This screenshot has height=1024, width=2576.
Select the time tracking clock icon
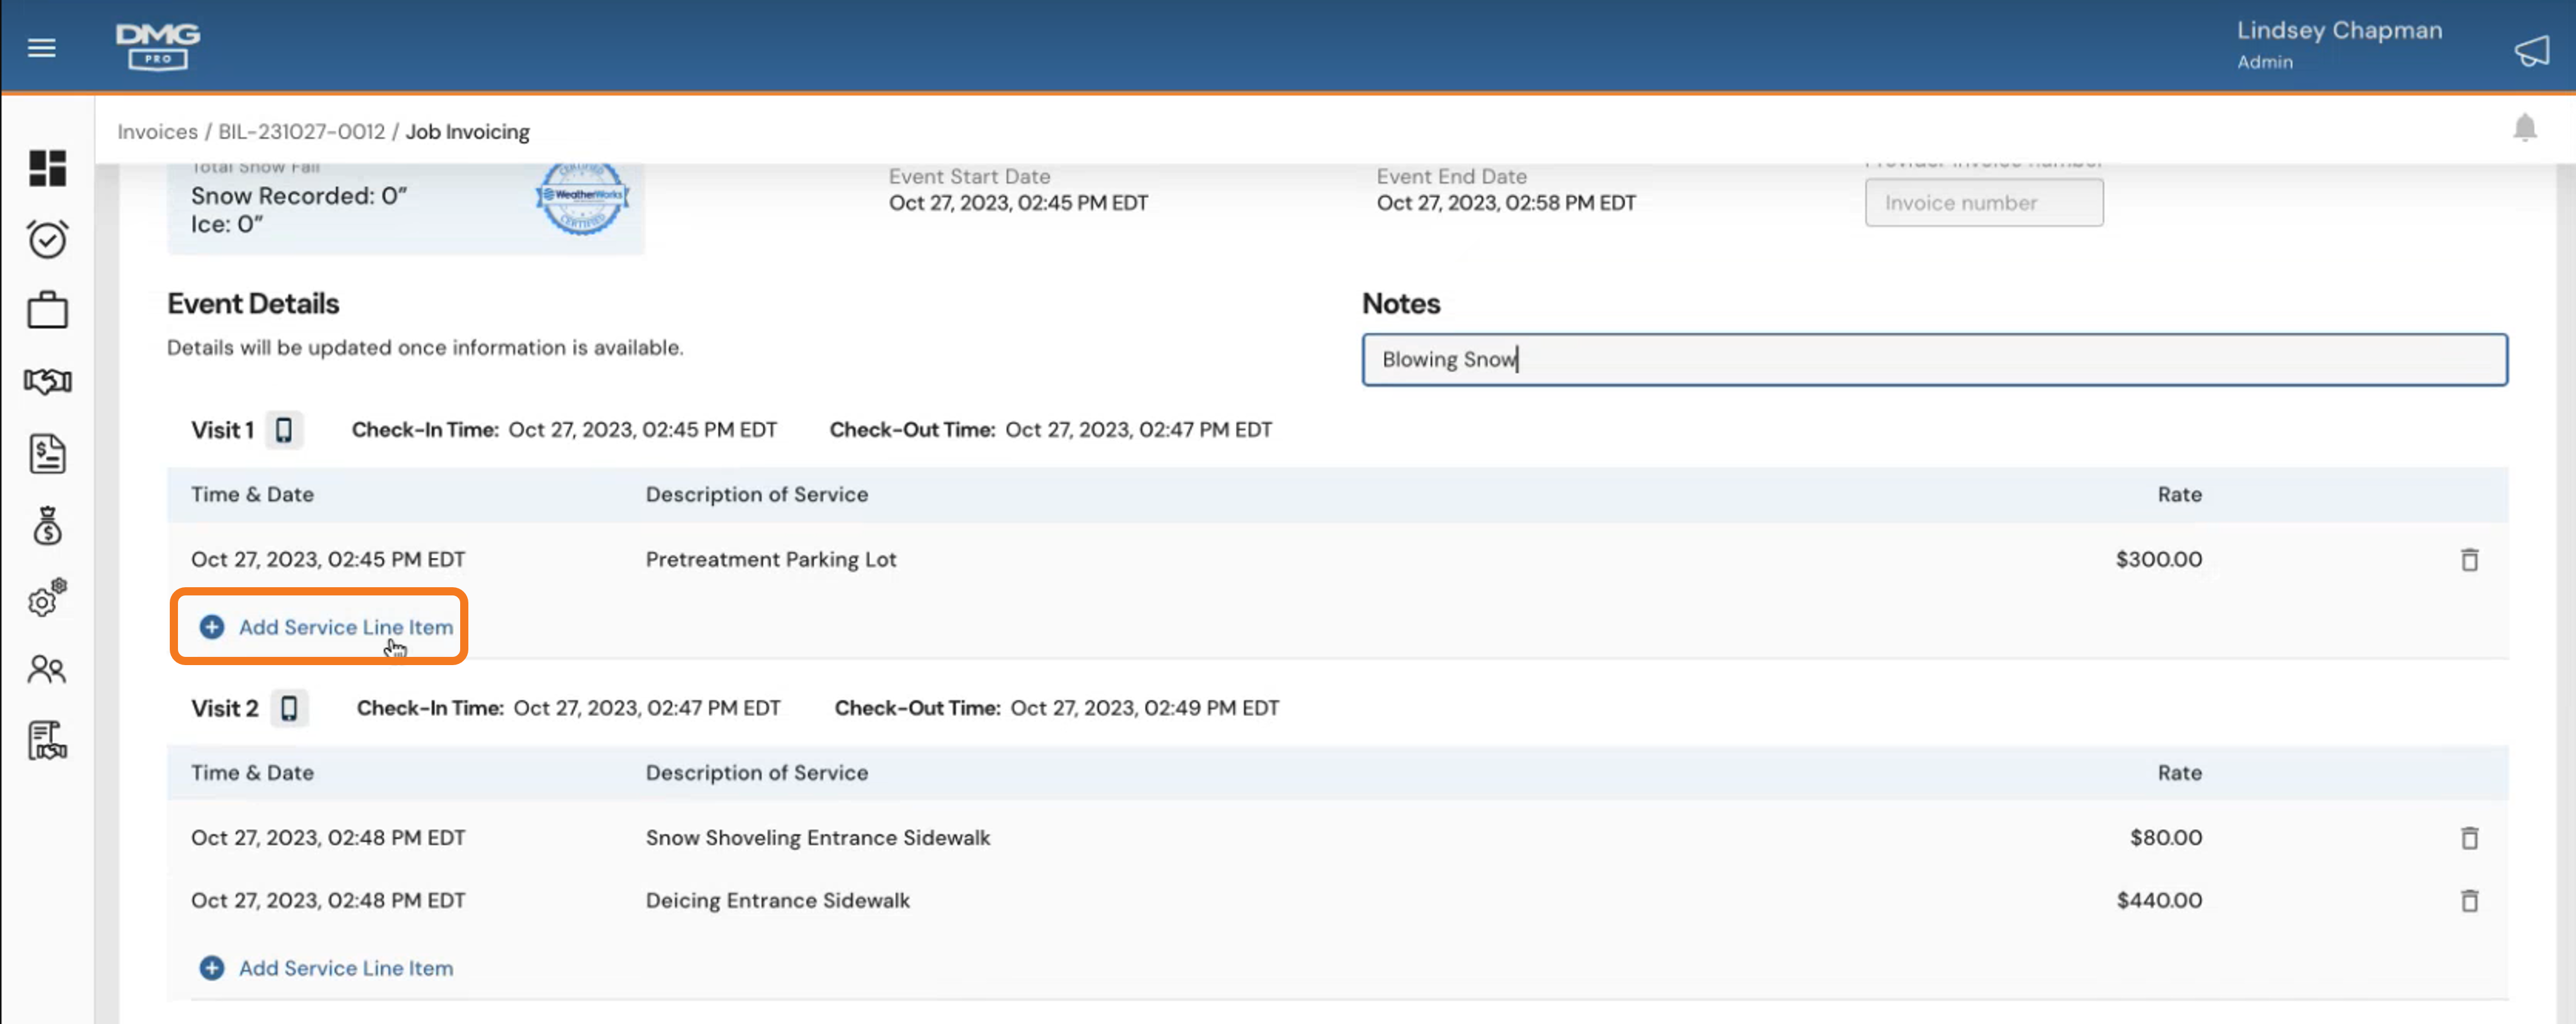46,239
